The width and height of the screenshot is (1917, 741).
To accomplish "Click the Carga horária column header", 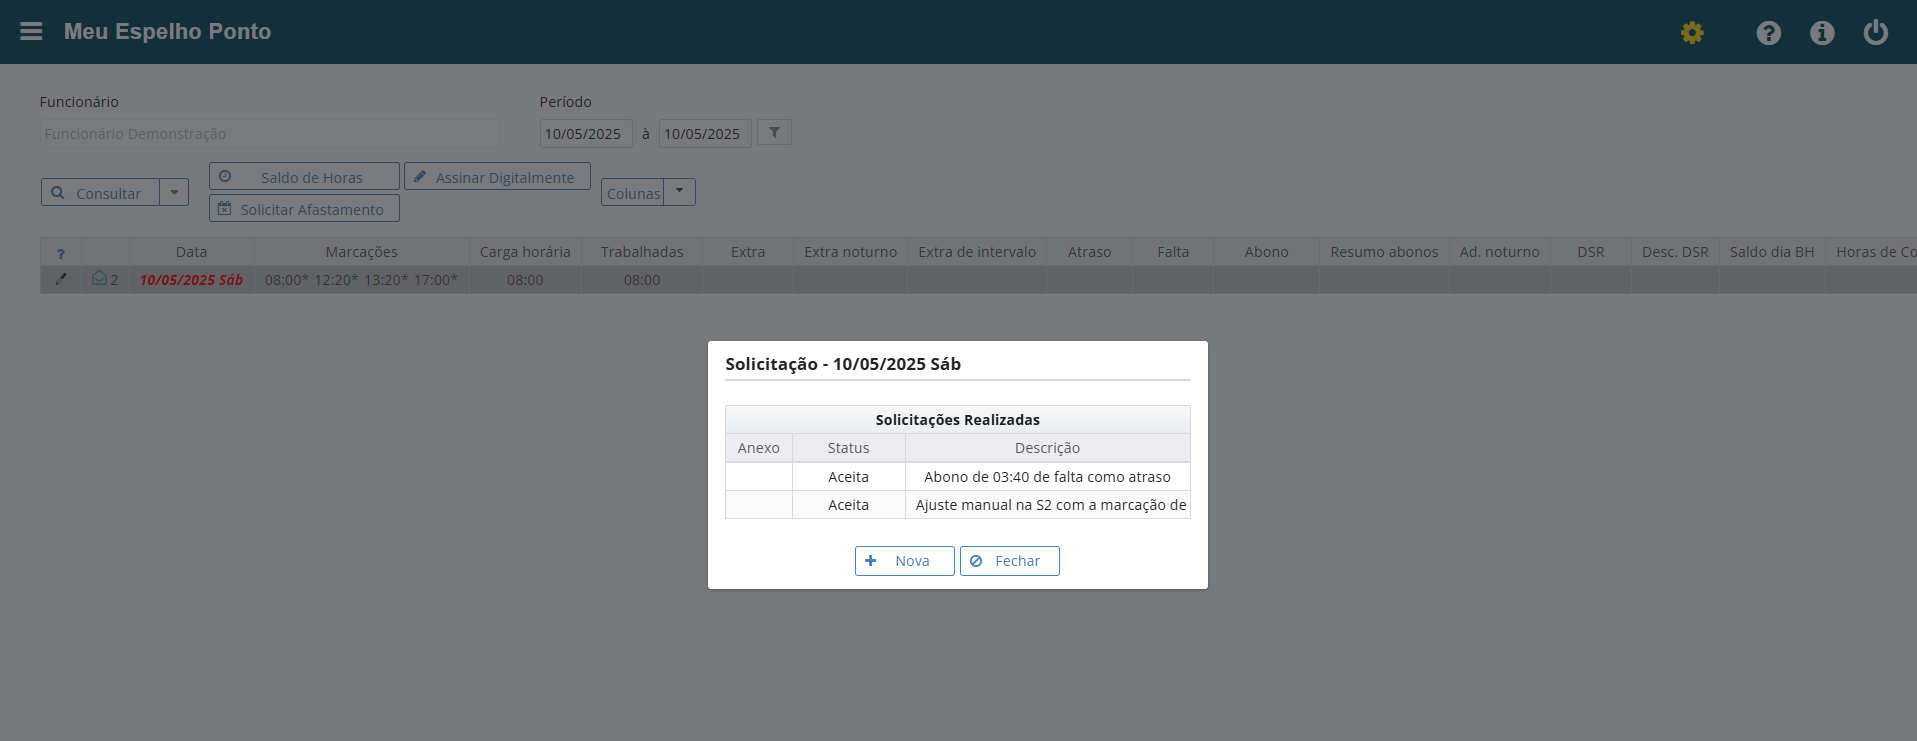I will (525, 252).
